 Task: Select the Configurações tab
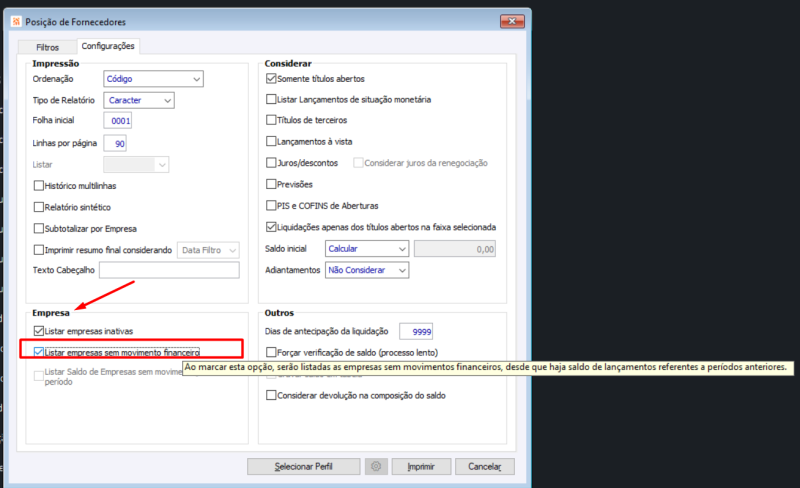click(108, 46)
